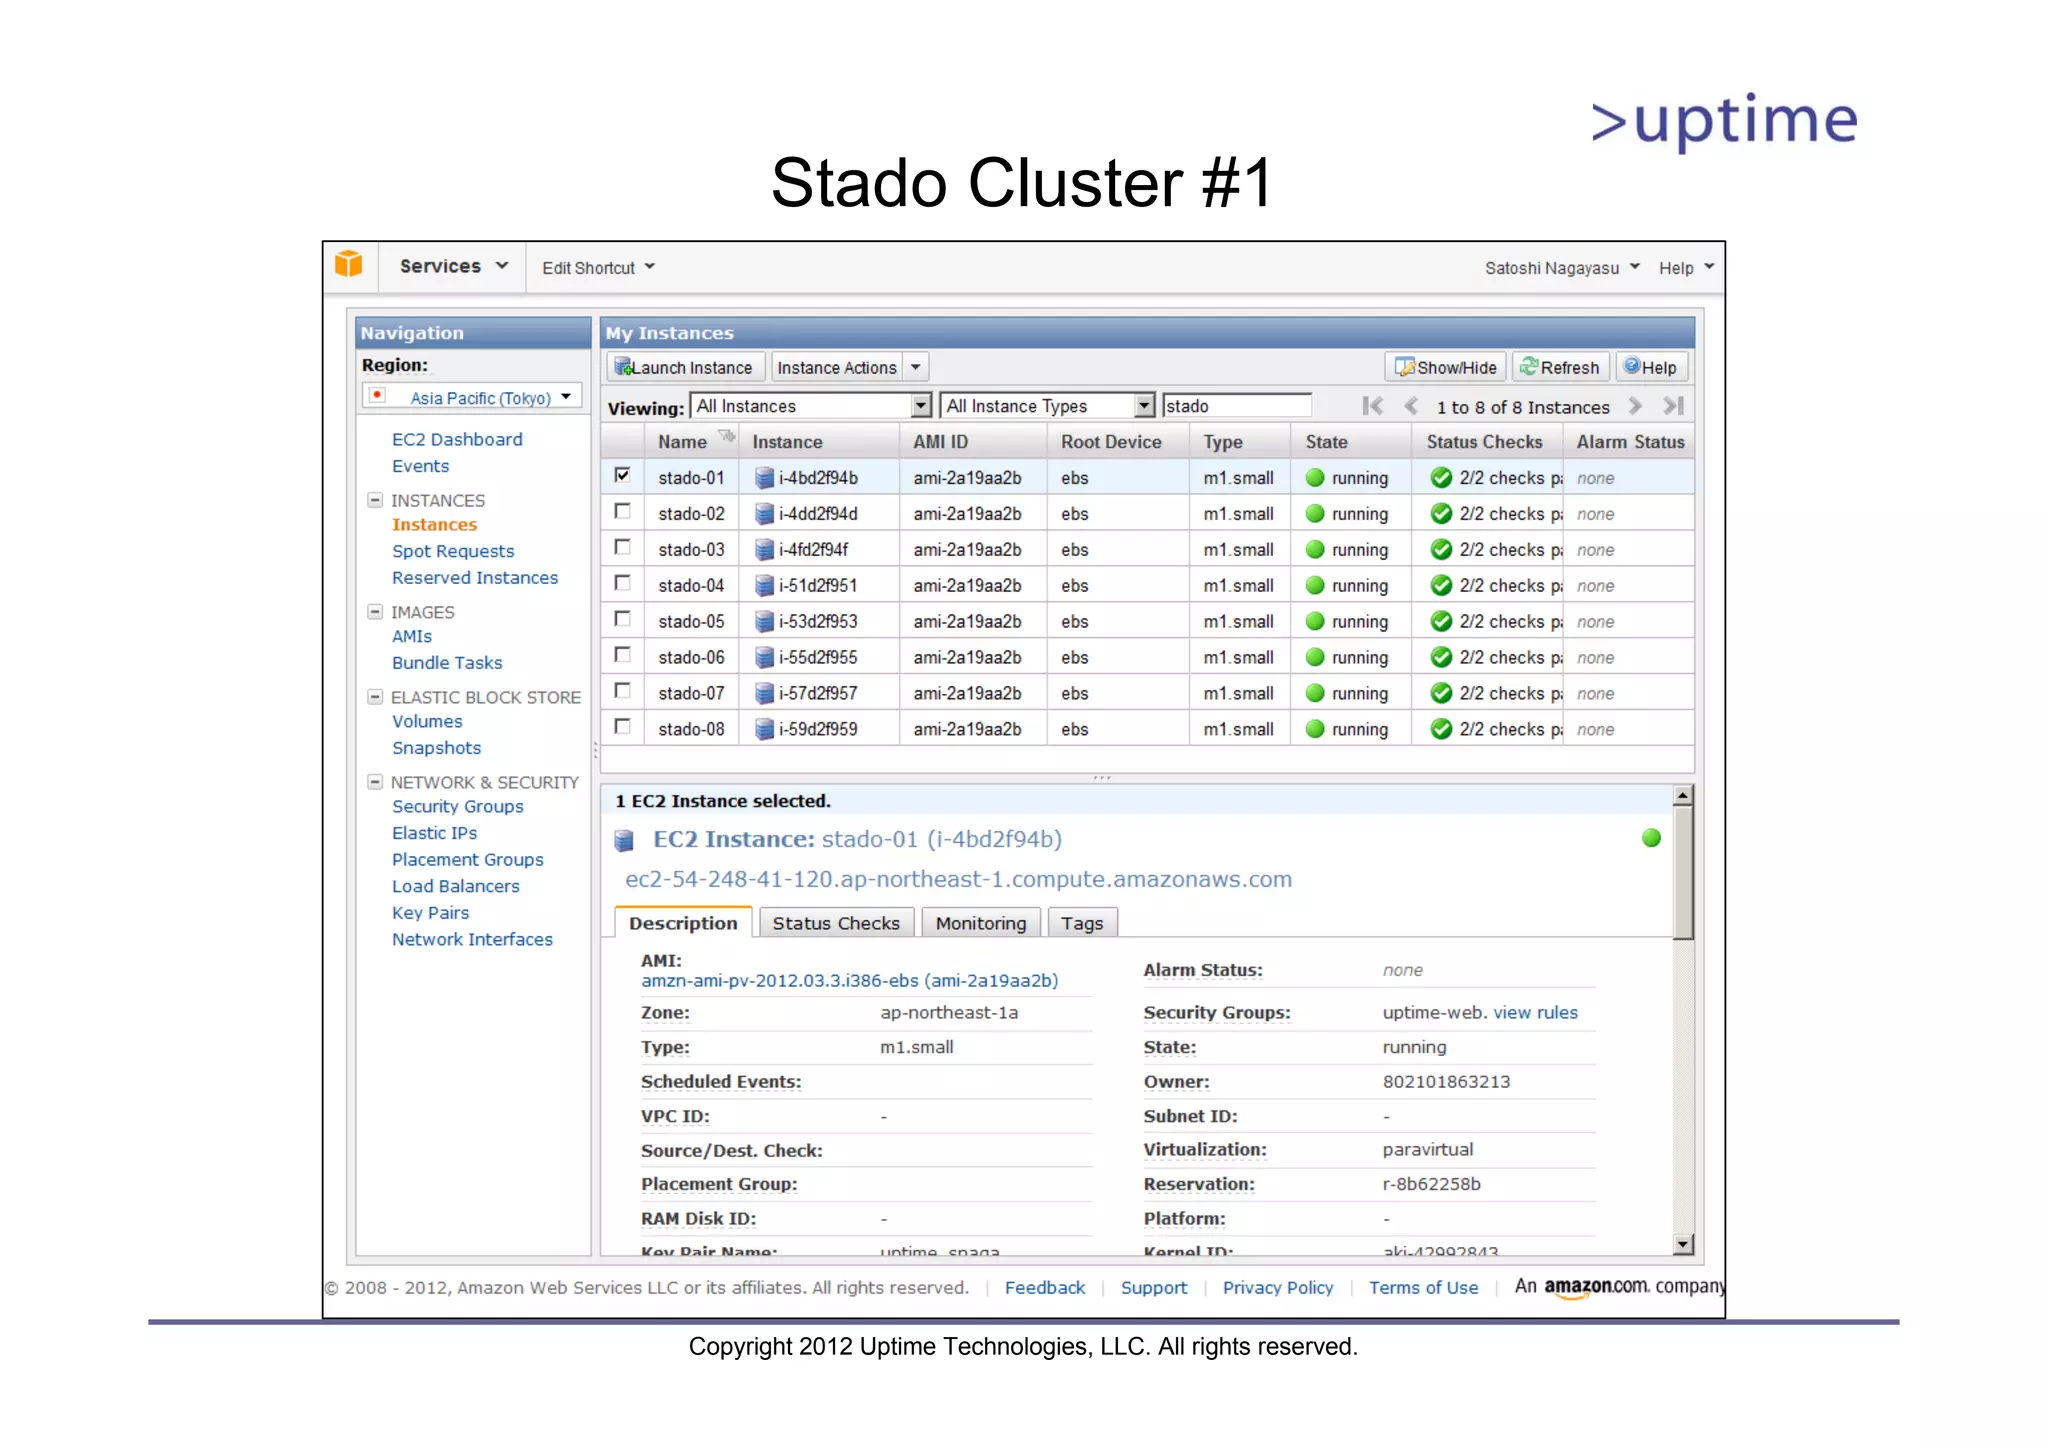Open EC2 Dashboard in navigation

tap(457, 439)
